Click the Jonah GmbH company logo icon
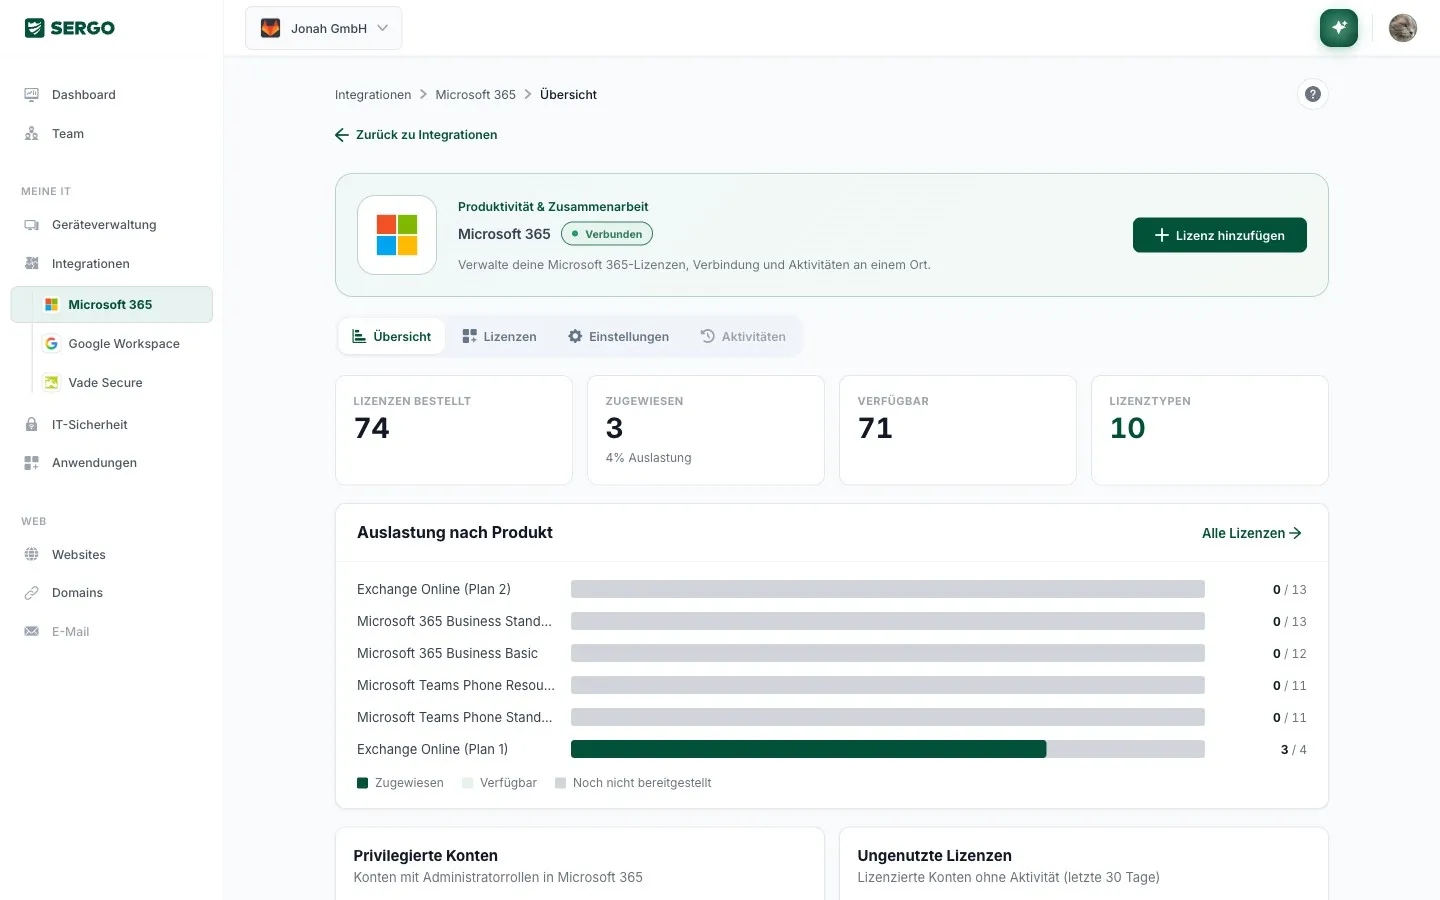 pos(270,28)
